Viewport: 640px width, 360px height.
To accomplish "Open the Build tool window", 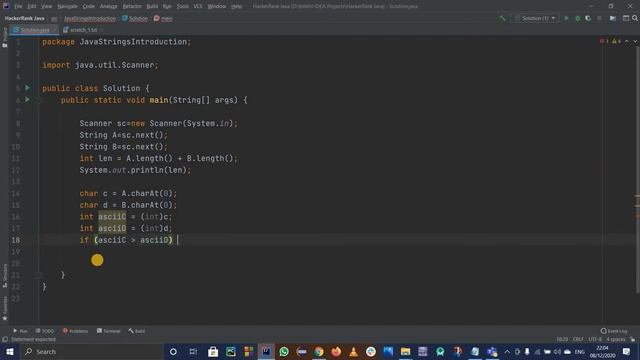I will pos(137,331).
